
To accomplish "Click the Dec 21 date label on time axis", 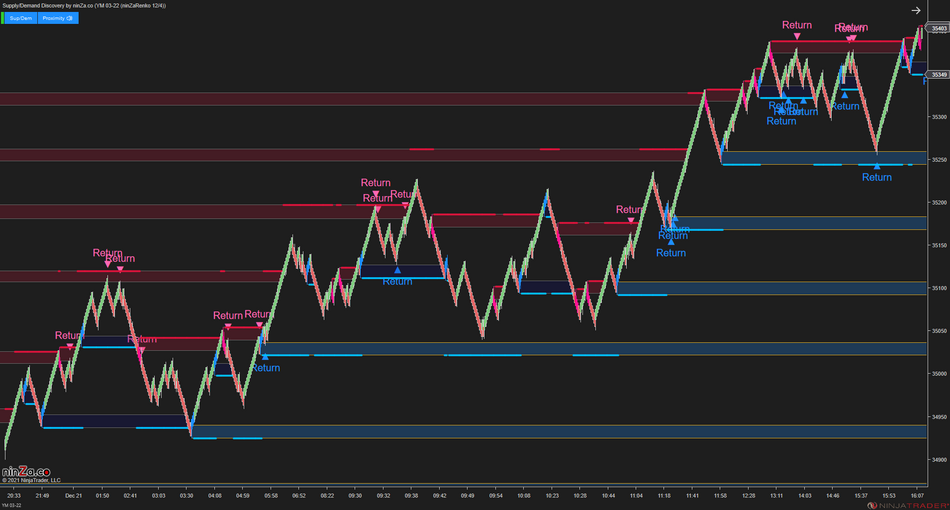I will pos(73,495).
